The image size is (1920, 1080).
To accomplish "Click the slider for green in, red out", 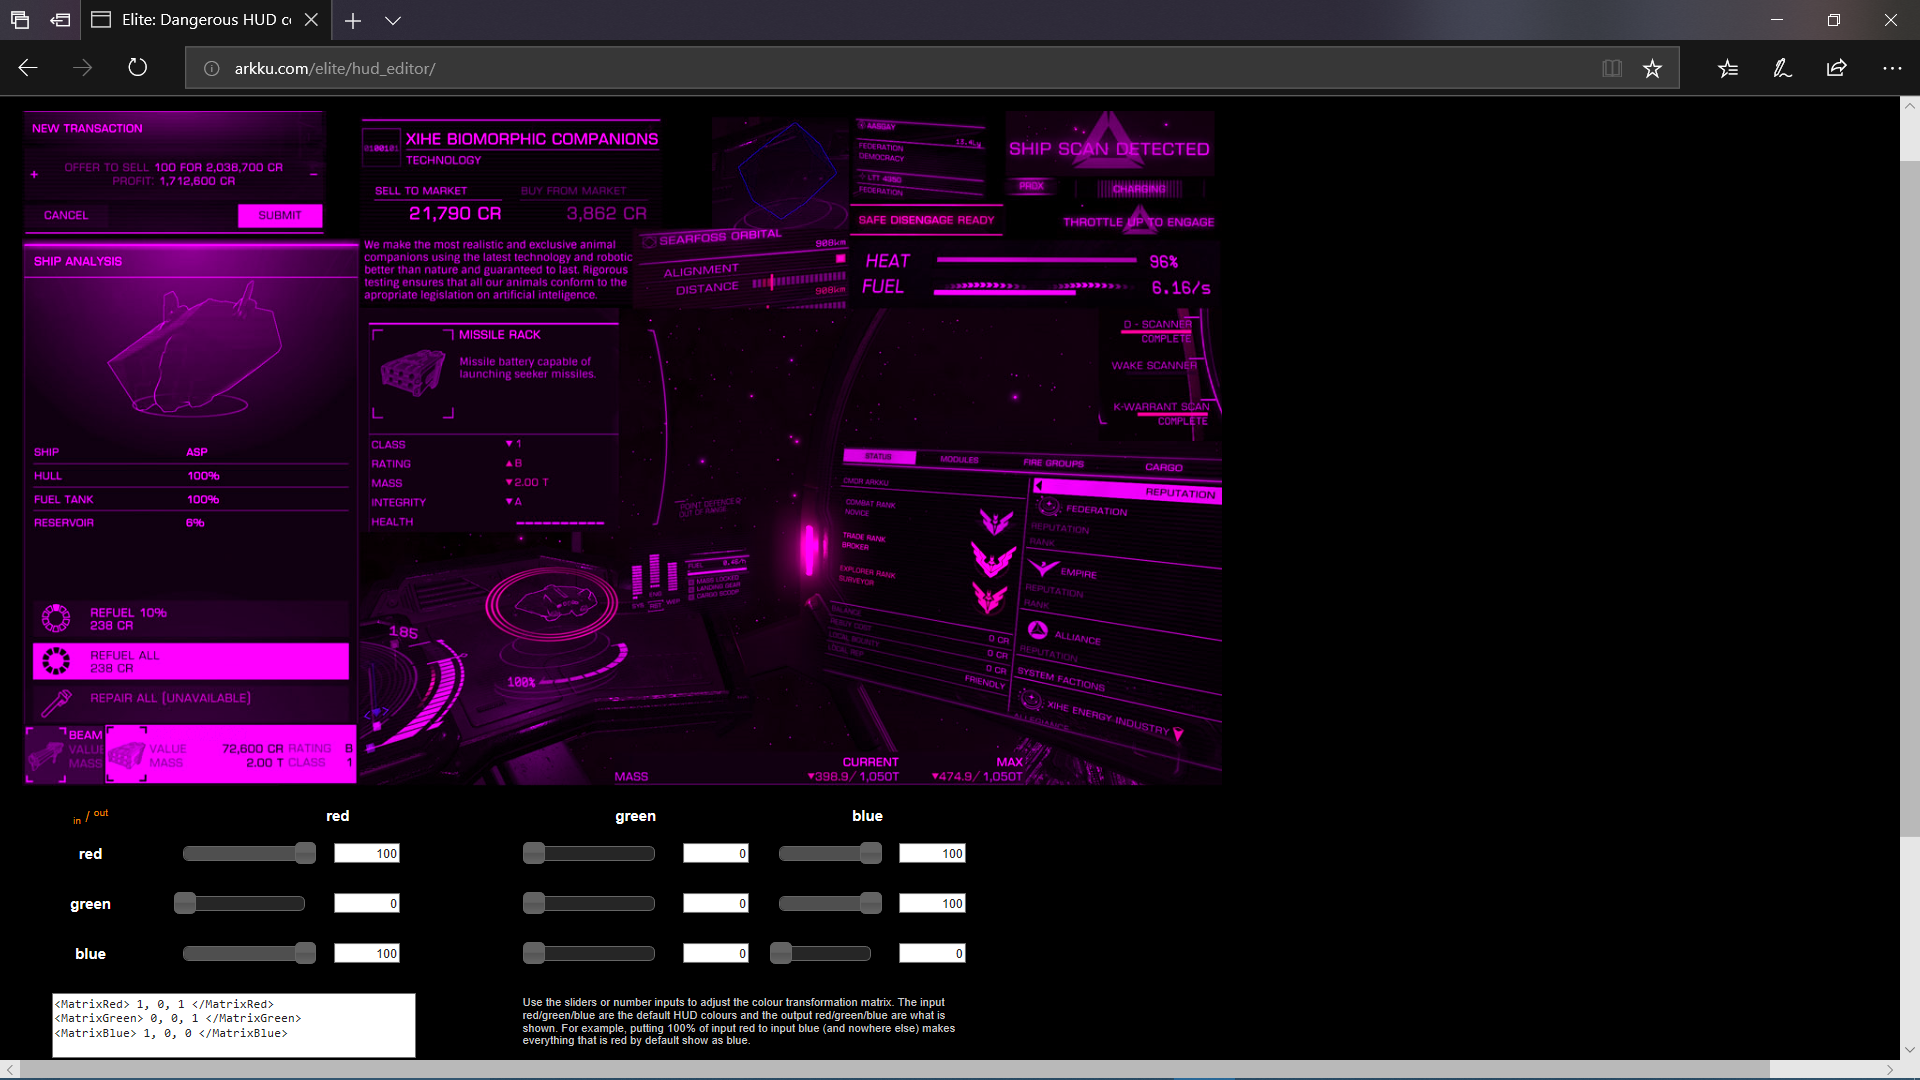I will 239,903.
